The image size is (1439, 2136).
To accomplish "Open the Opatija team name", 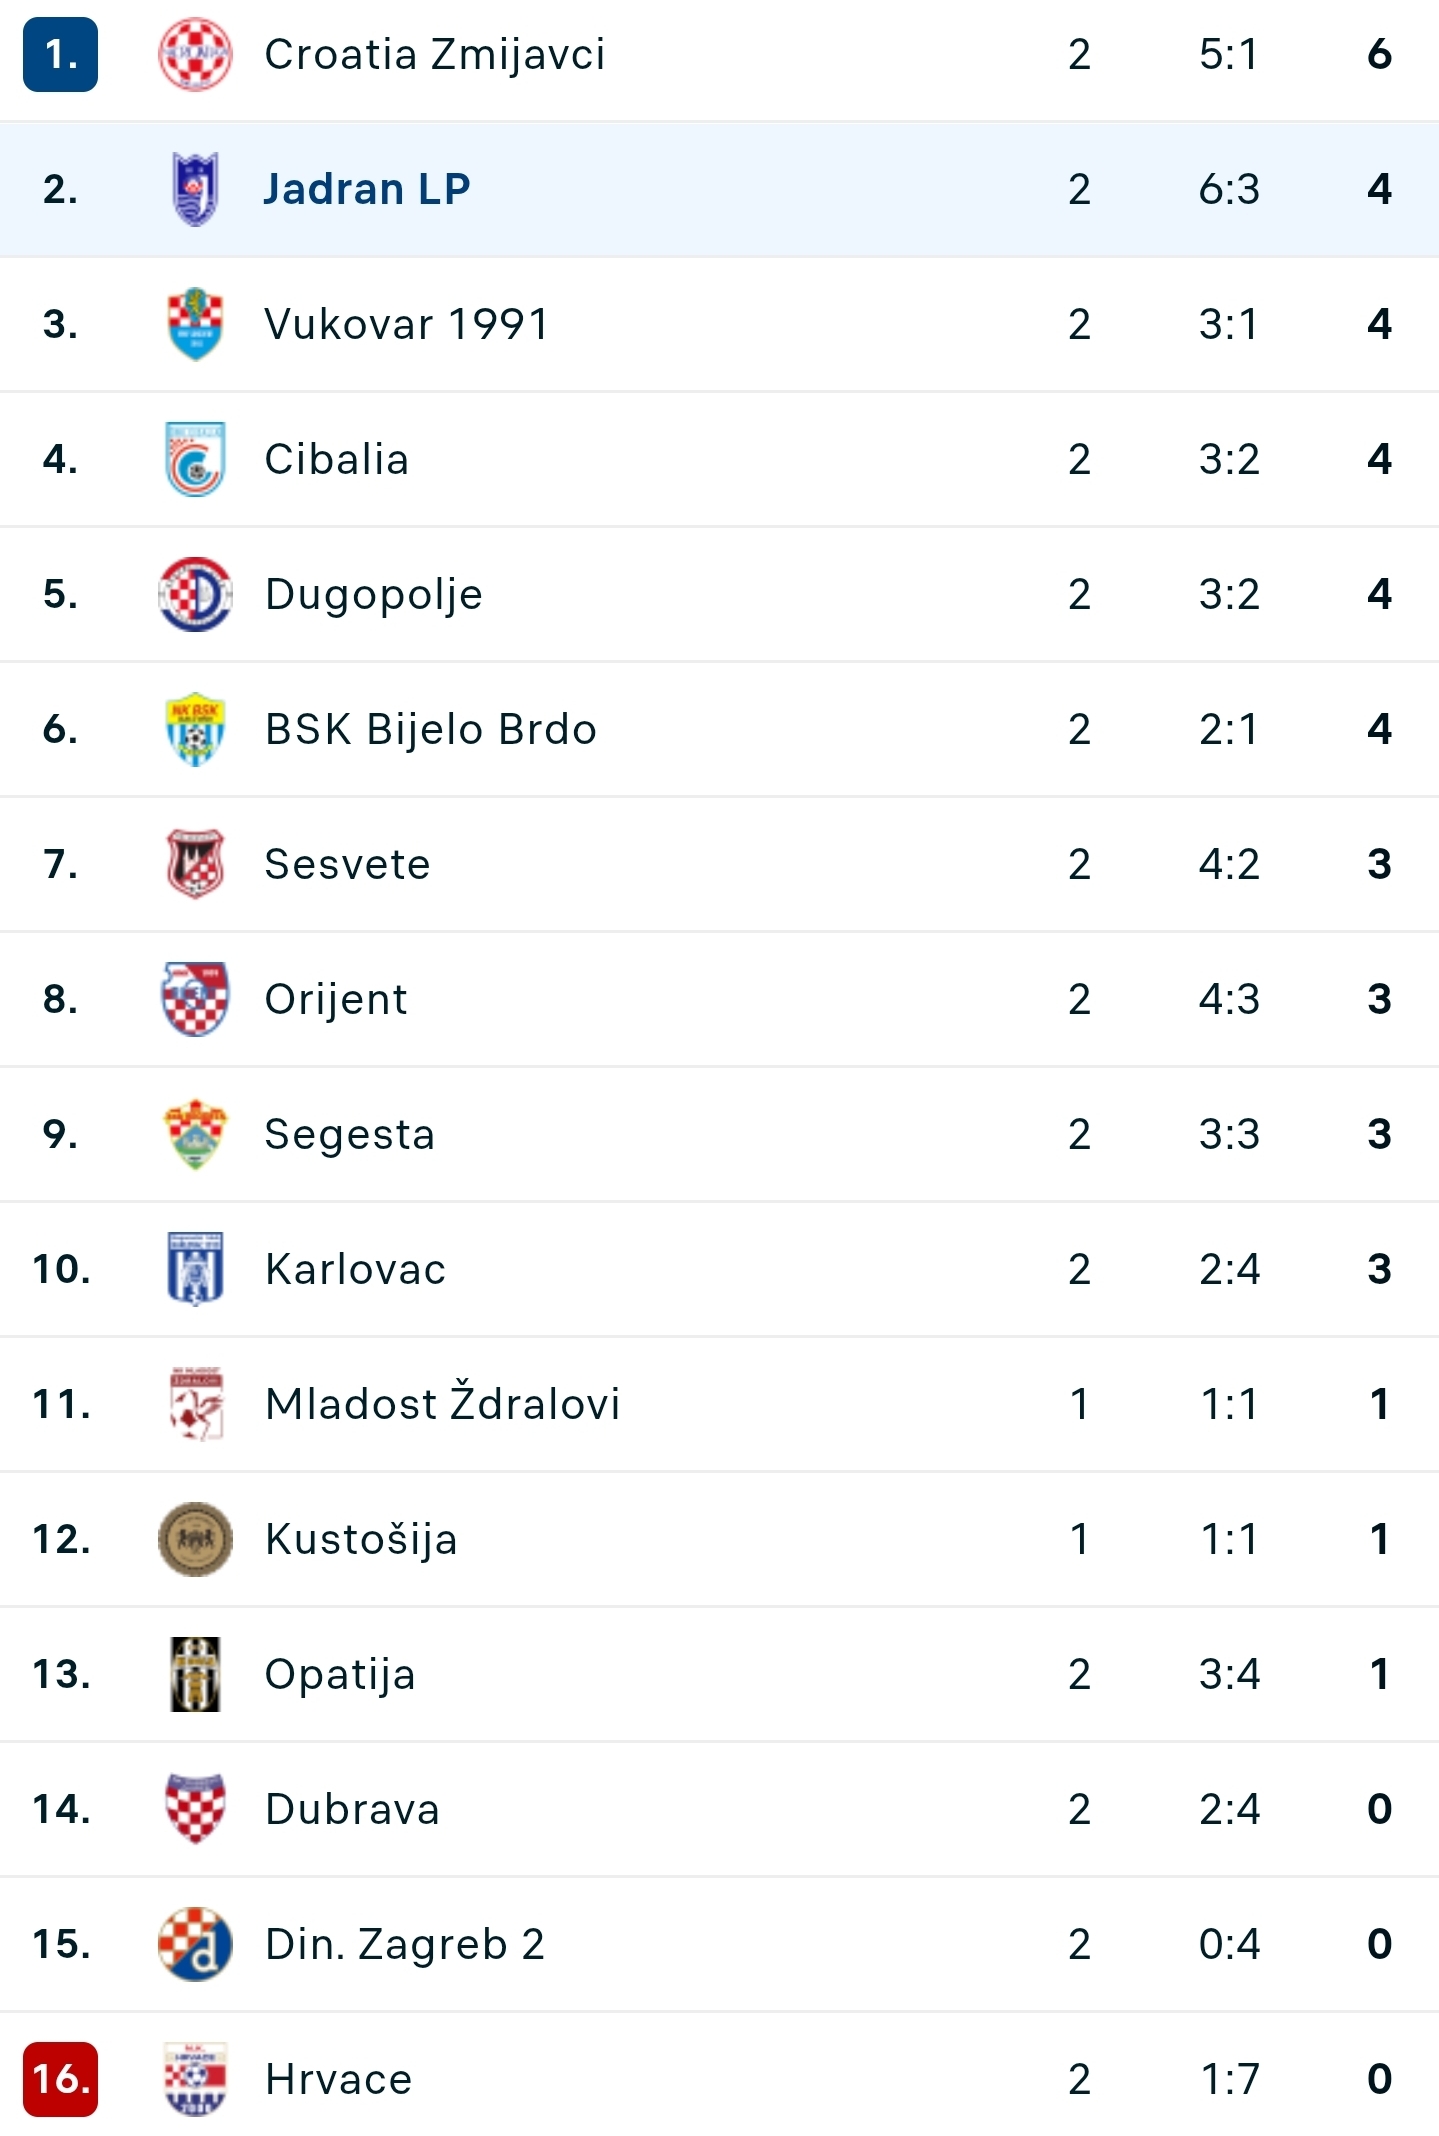I will click(340, 1675).
